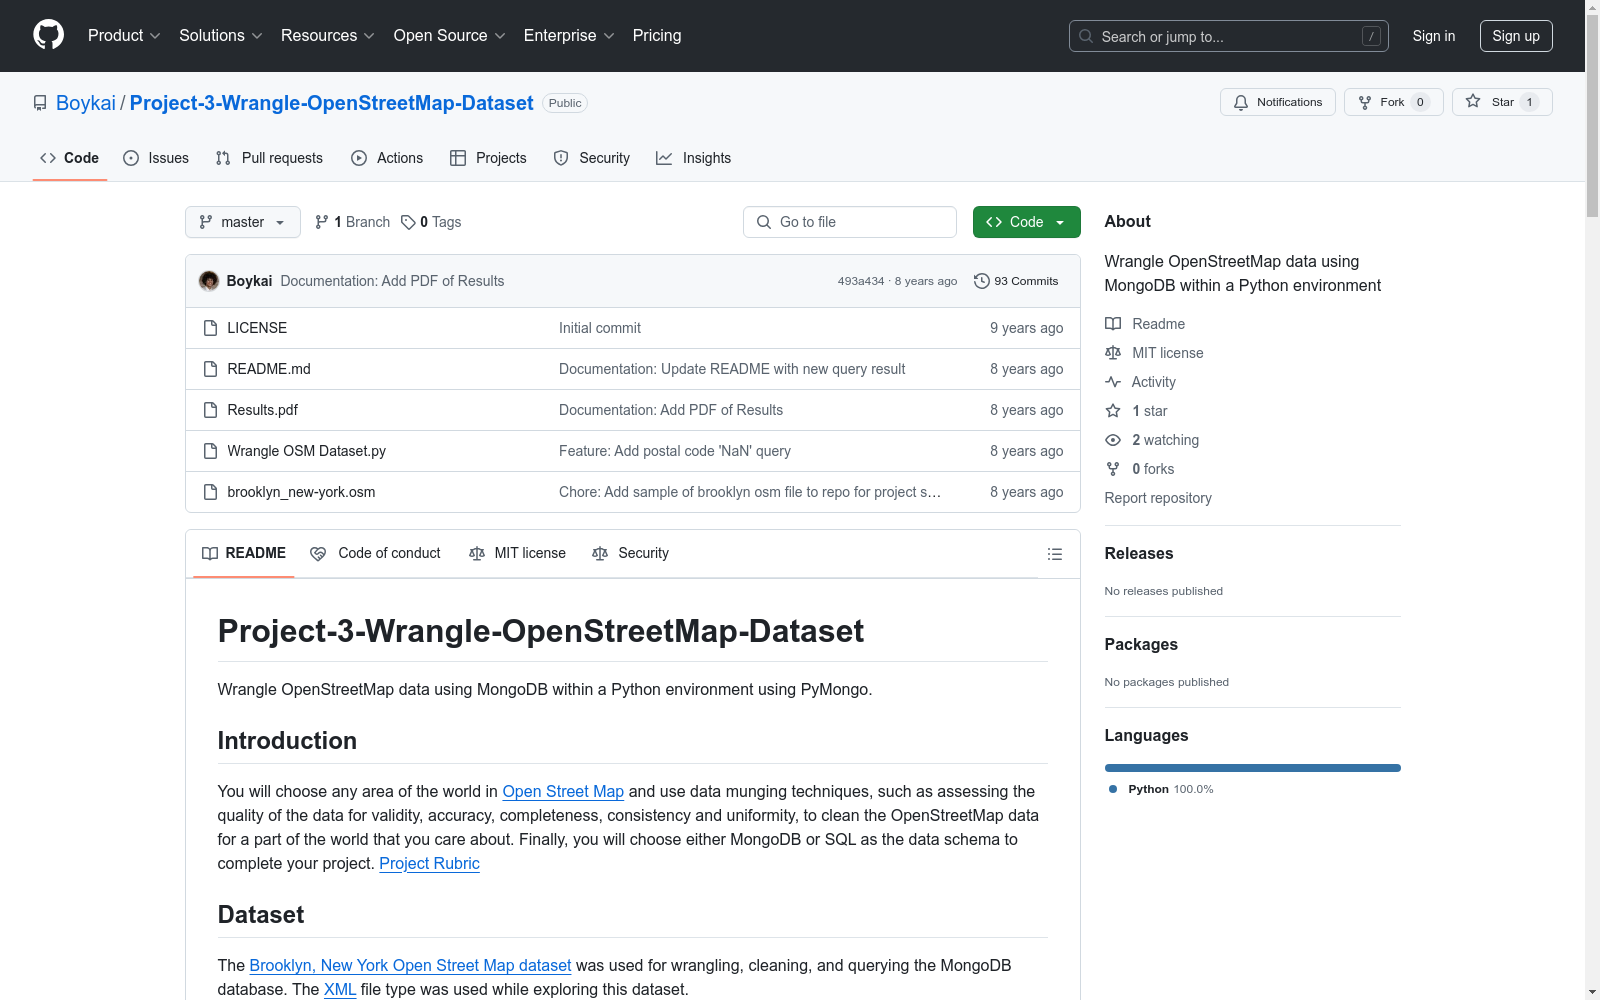Screen dimensions: 1600x1000
Task: Click star icon beside 1 star
Action: tap(1113, 411)
